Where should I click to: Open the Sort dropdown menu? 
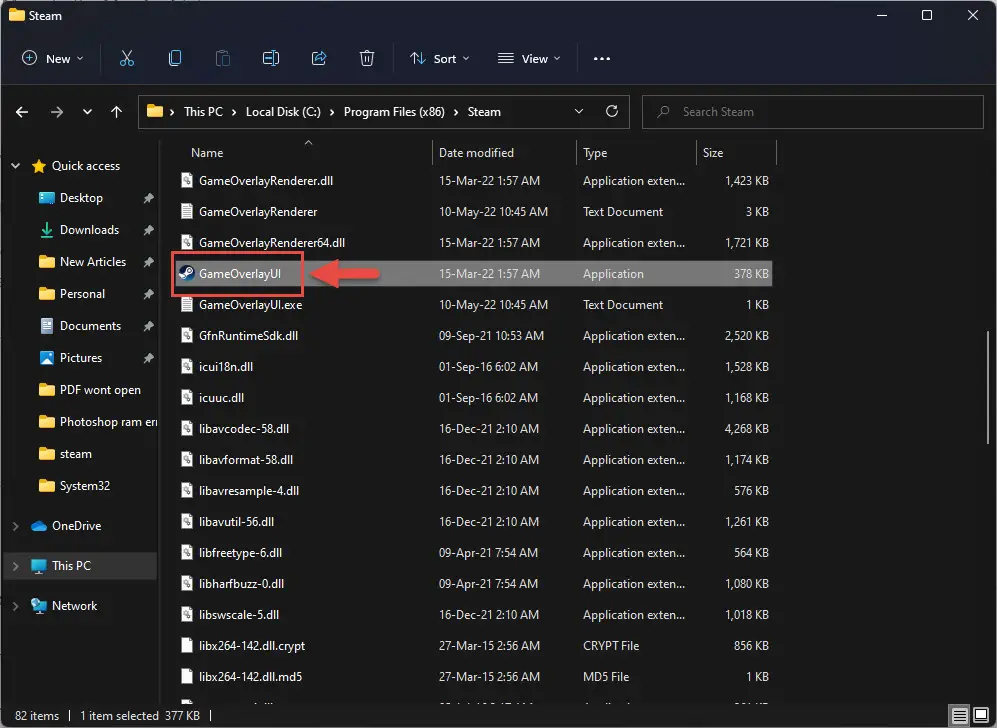439,58
